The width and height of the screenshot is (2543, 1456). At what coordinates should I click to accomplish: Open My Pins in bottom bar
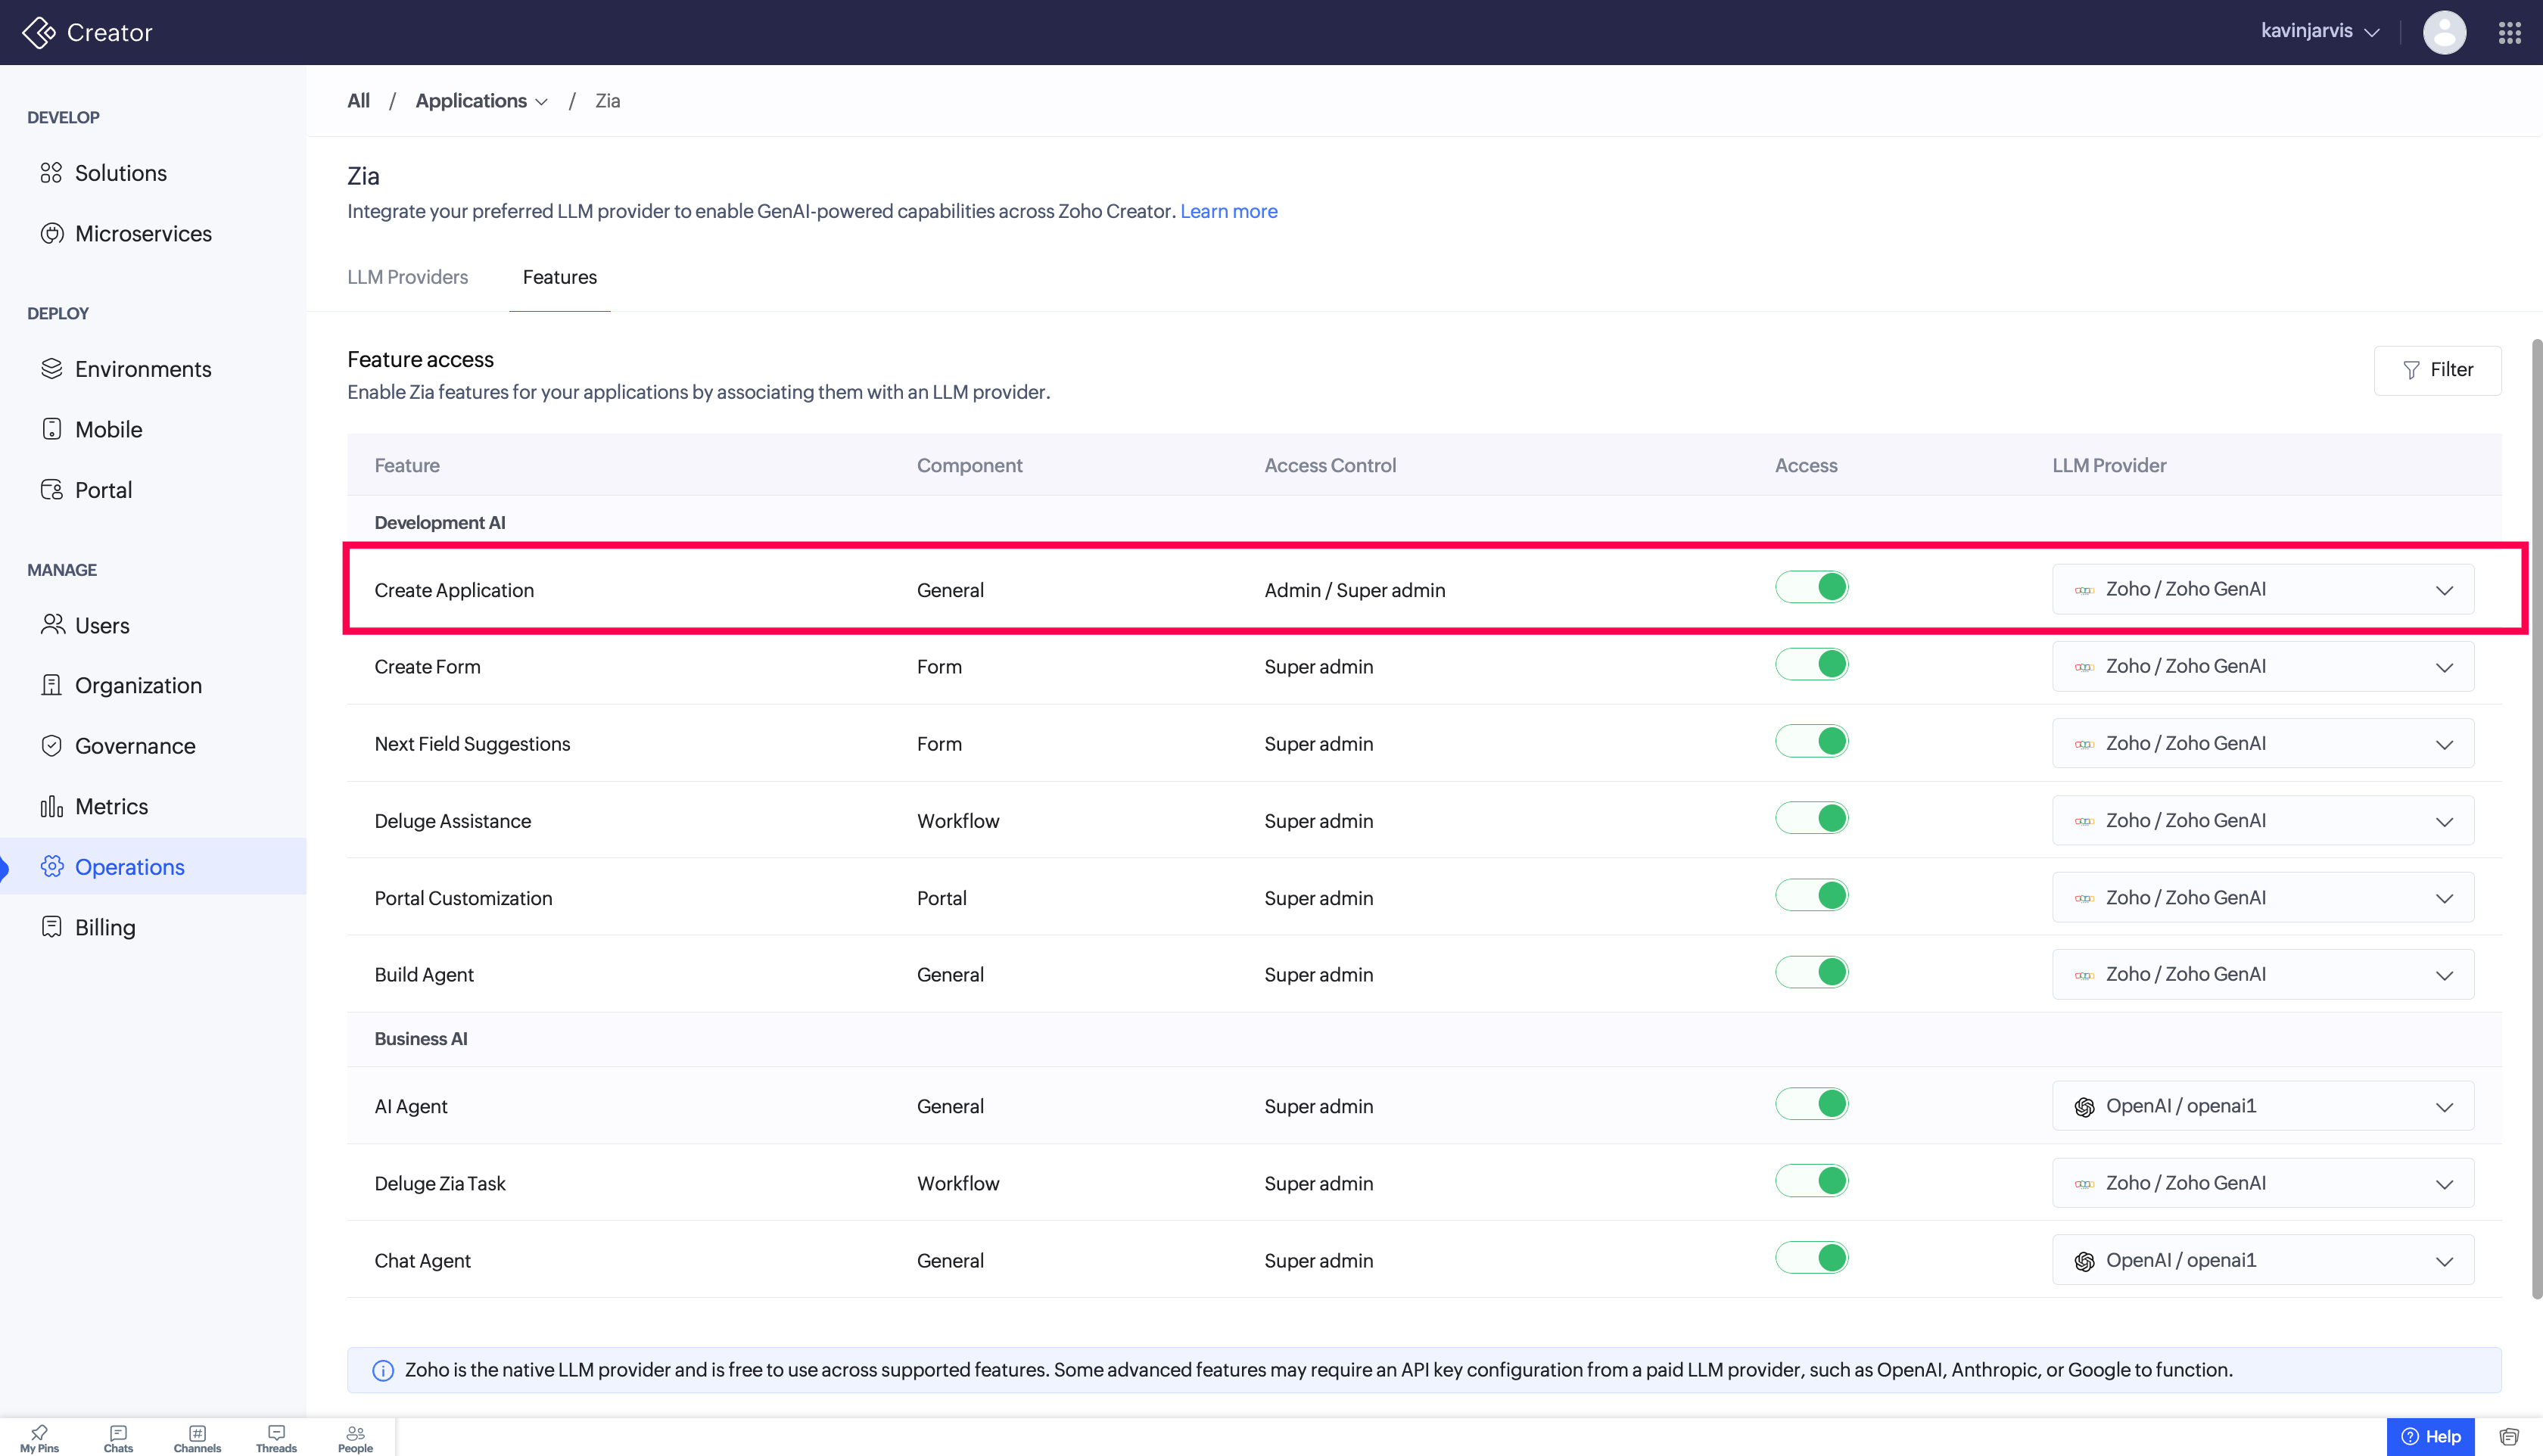pos(39,1438)
